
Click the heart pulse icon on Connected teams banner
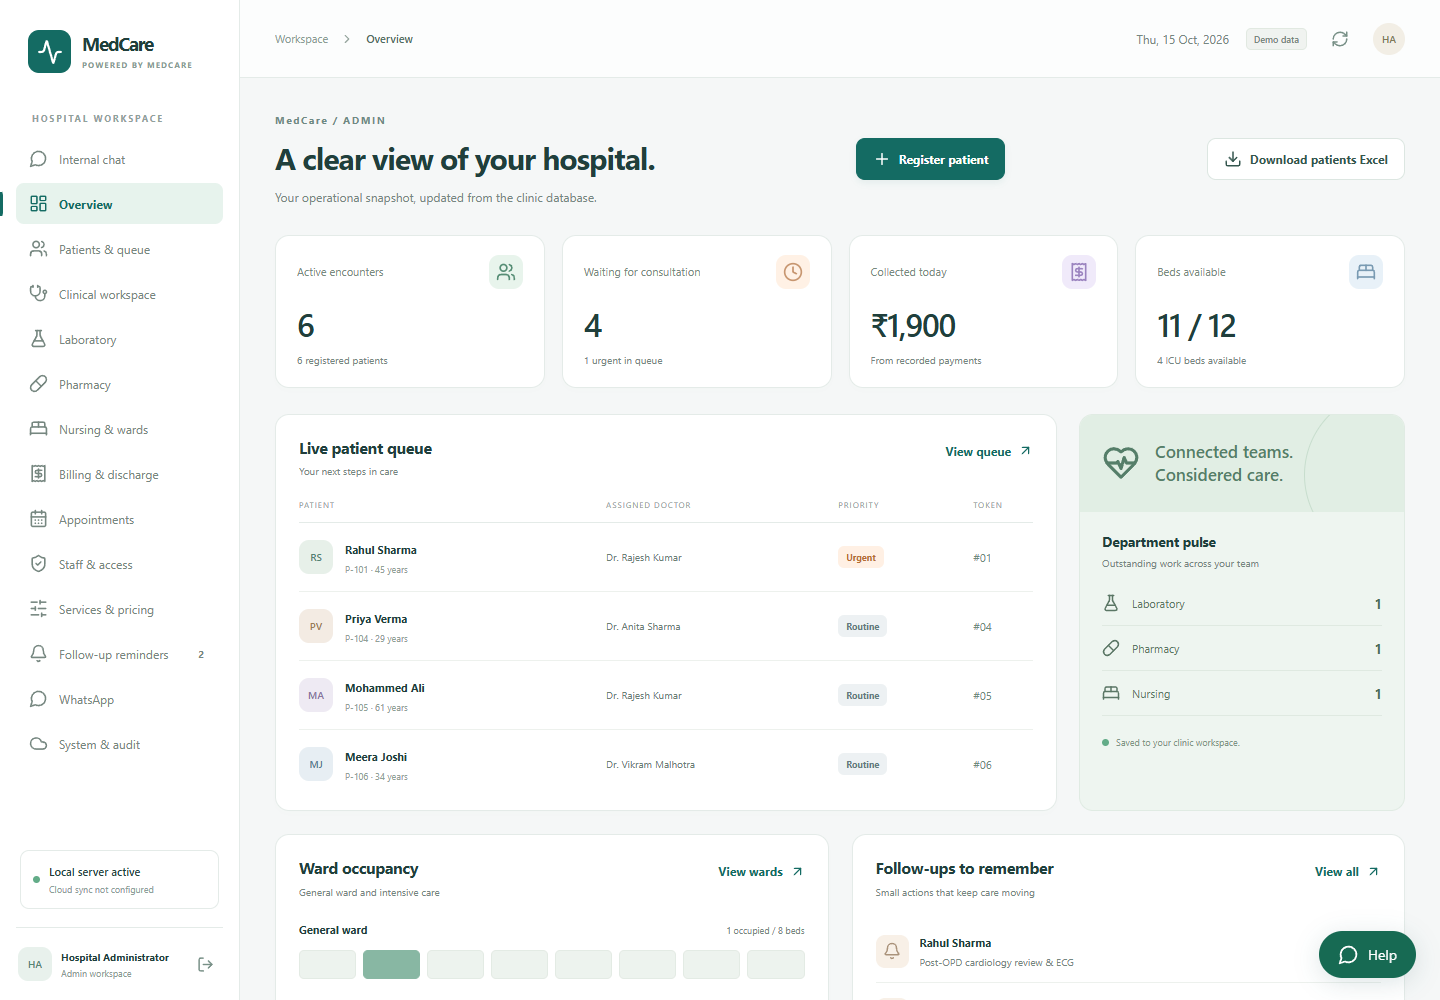[1121, 462]
